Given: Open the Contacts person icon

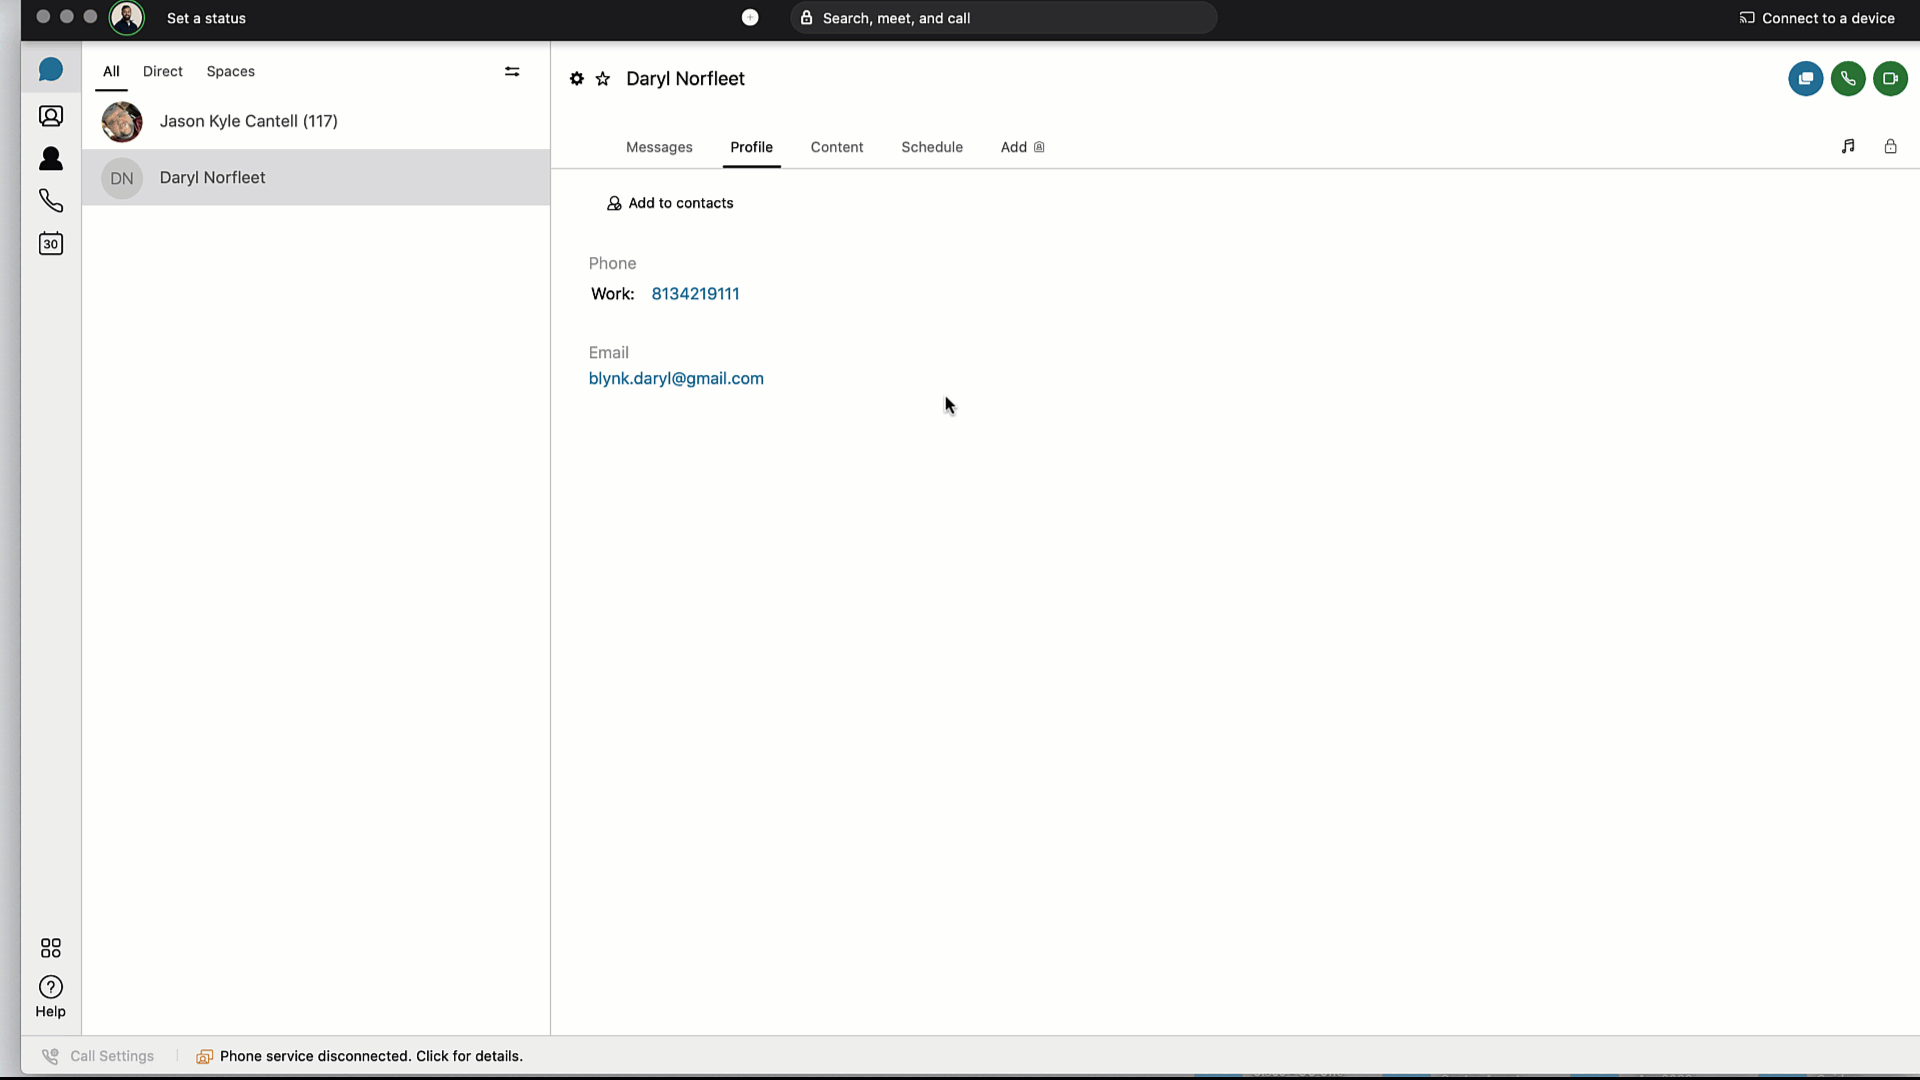Looking at the screenshot, I should click(51, 158).
